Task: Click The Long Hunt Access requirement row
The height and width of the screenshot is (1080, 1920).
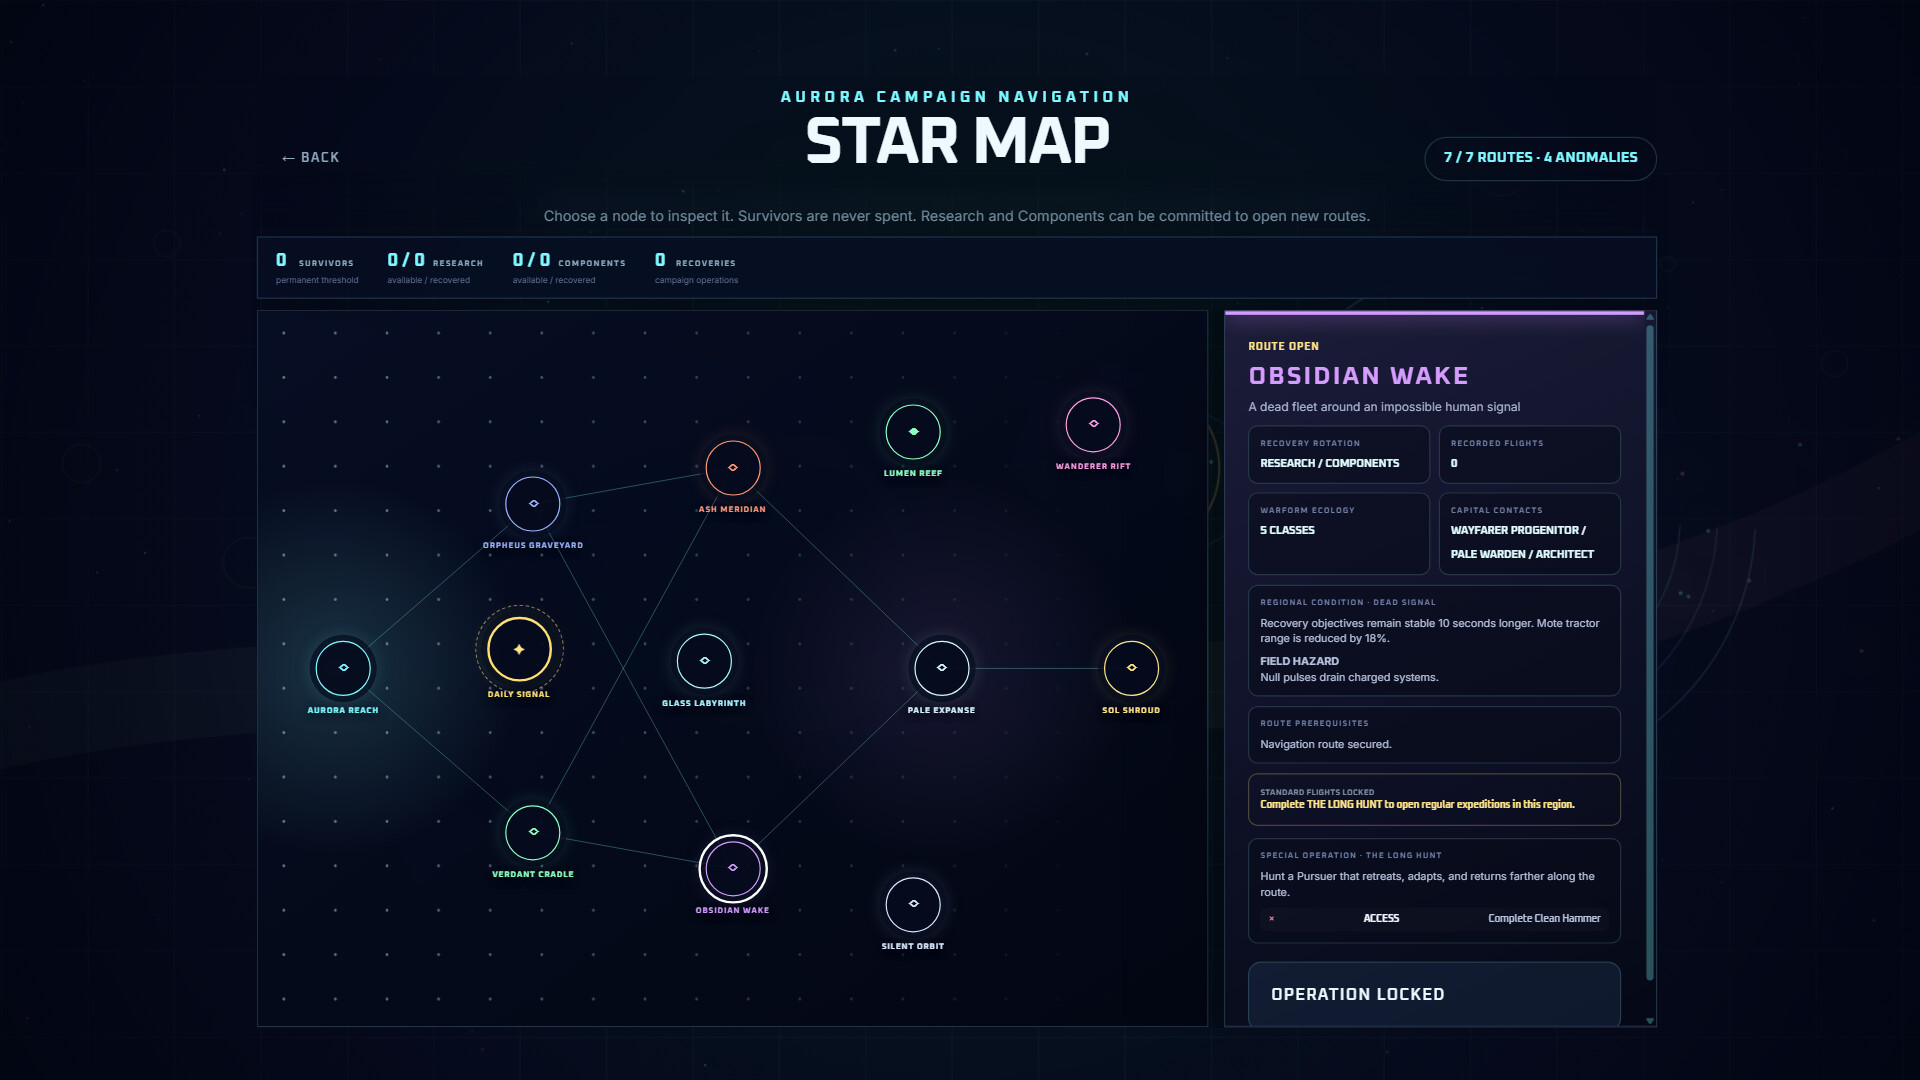Action: pyautogui.click(x=1434, y=918)
